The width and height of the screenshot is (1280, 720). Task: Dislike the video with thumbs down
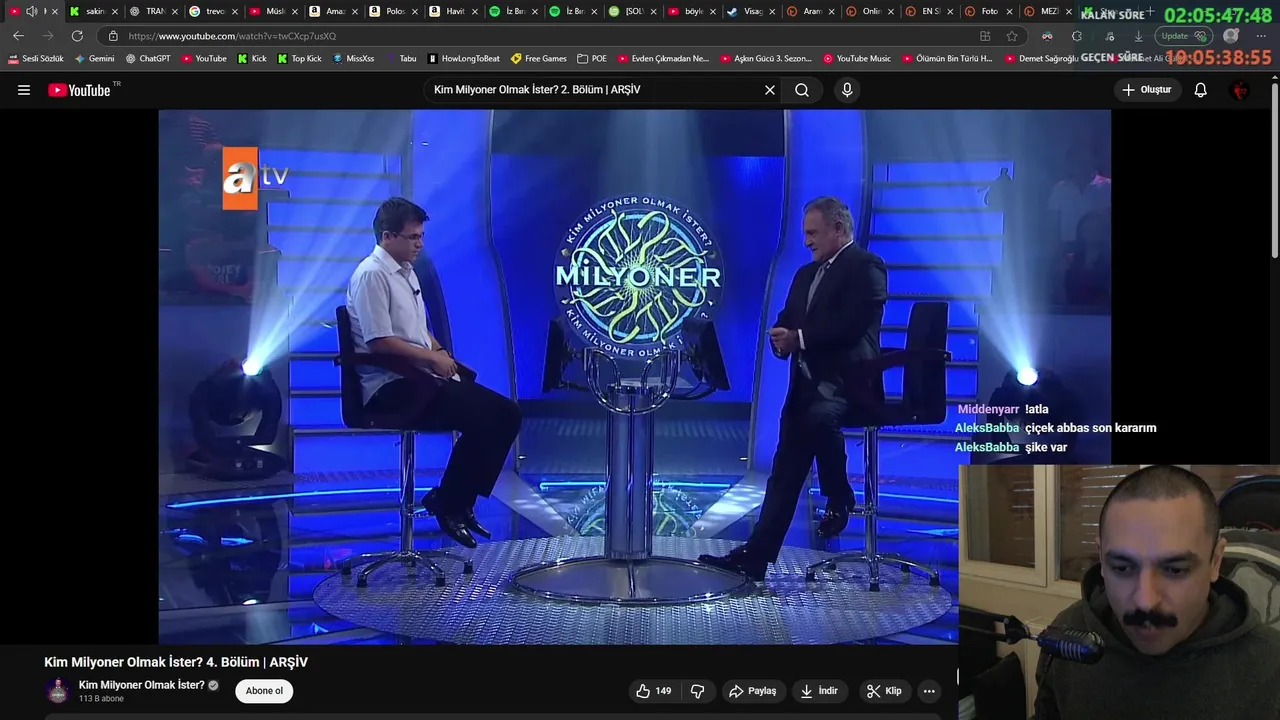698,691
